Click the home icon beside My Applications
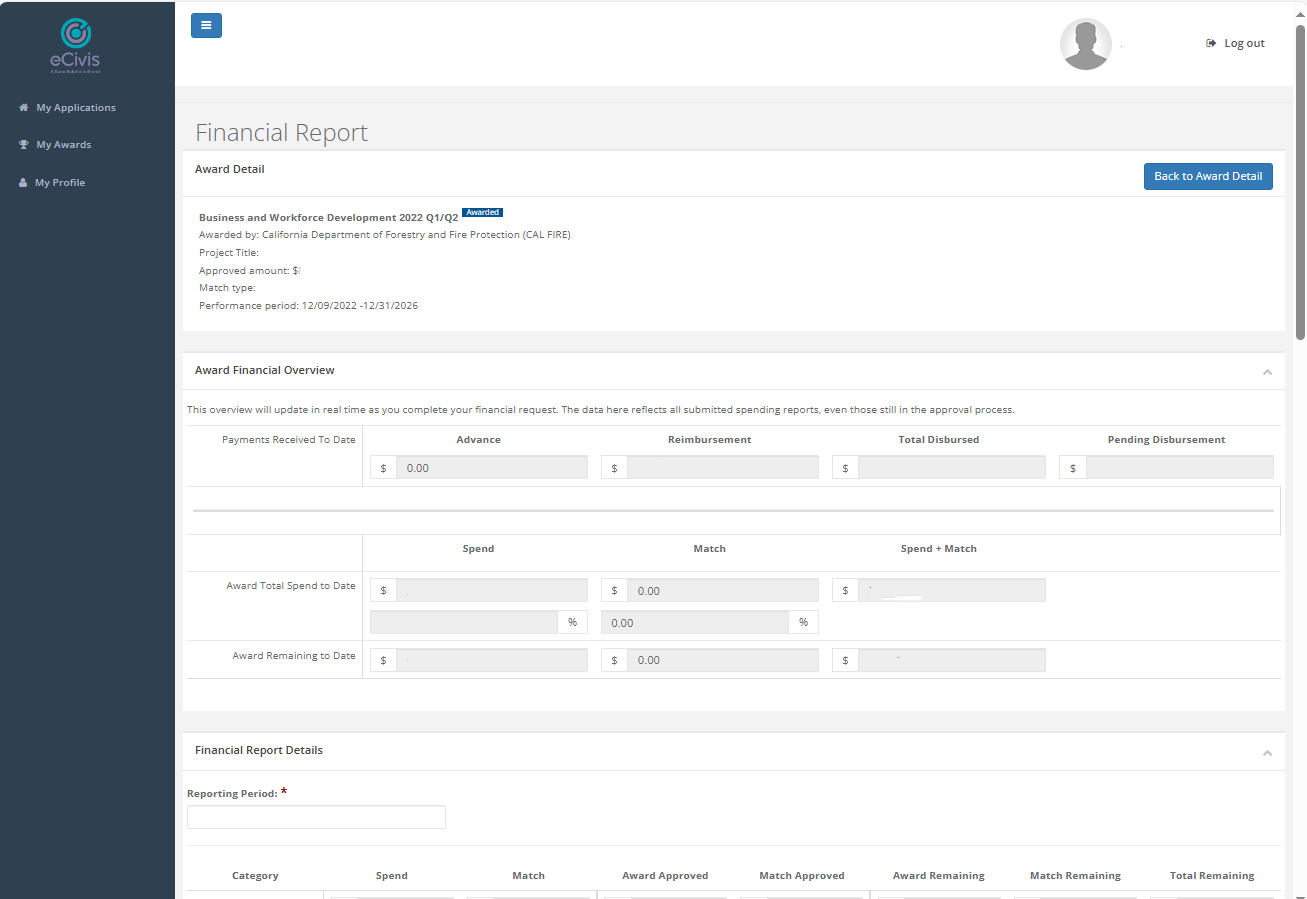 coord(23,108)
